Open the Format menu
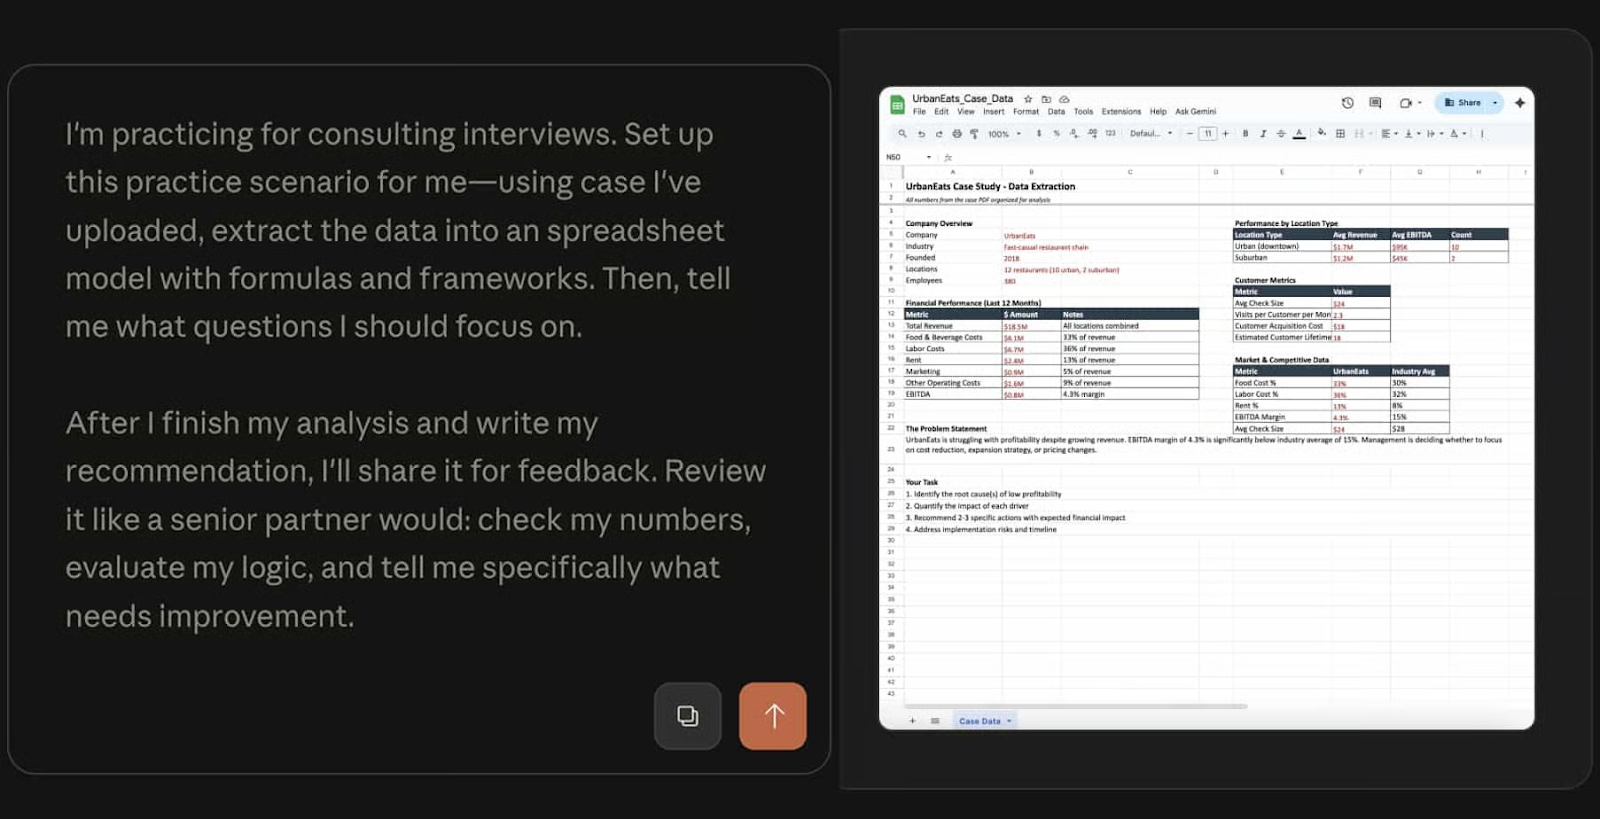The height and width of the screenshot is (819, 1600). click(x=1025, y=112)
